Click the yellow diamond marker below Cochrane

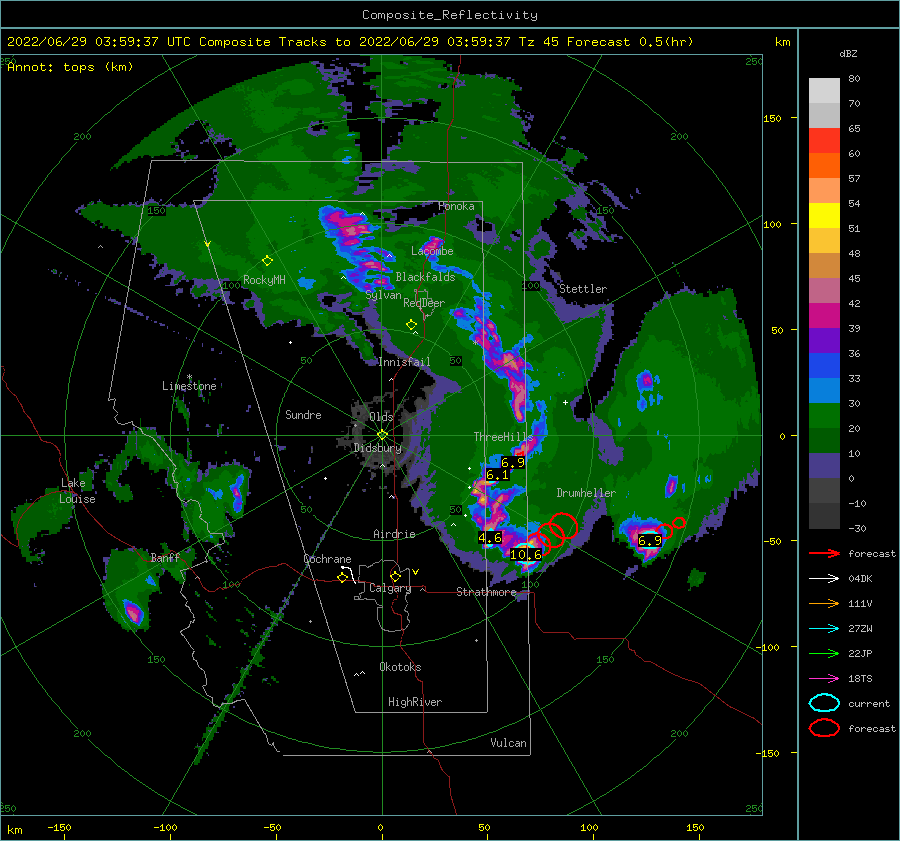pyautogui.click(x=342, y=578)
